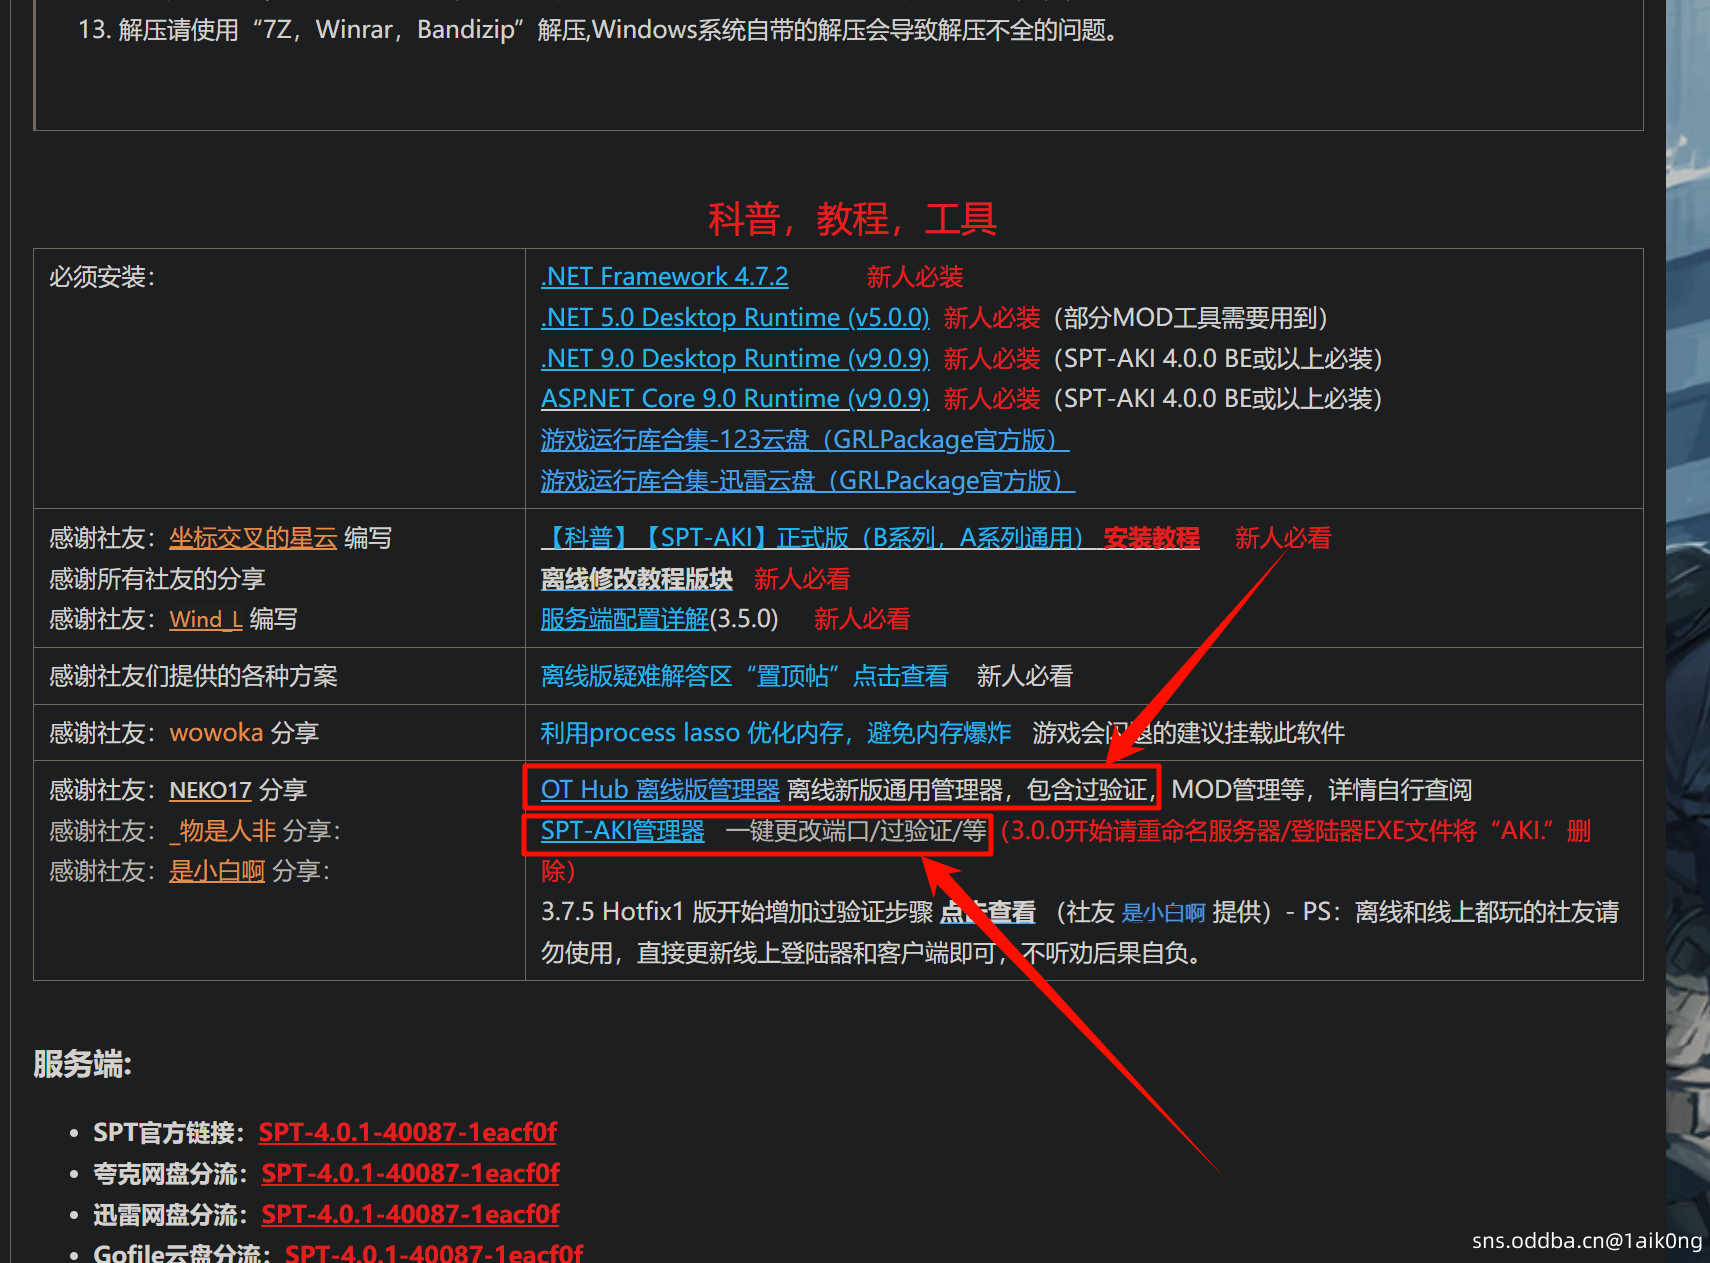Viewport: 1710px width, 1263px height.
Task: Open 游戏运行库合集-123云盘 link
Action: click(804, 440)
